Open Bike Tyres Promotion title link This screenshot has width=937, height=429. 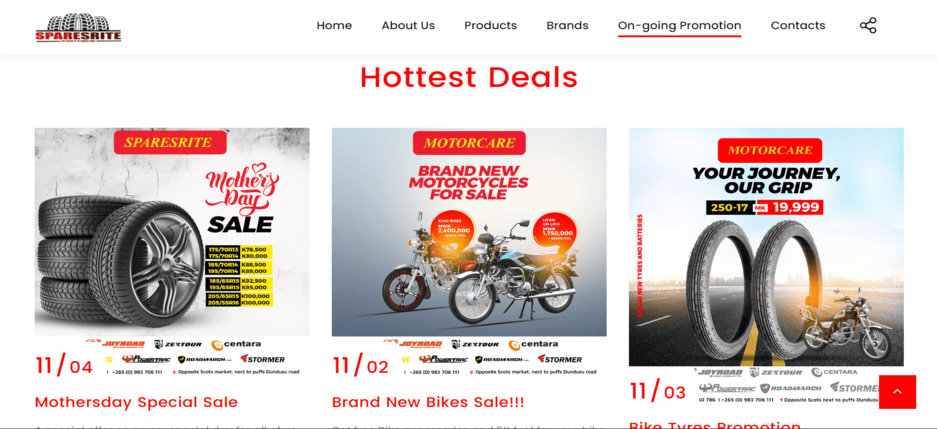[x=715, y=425]
